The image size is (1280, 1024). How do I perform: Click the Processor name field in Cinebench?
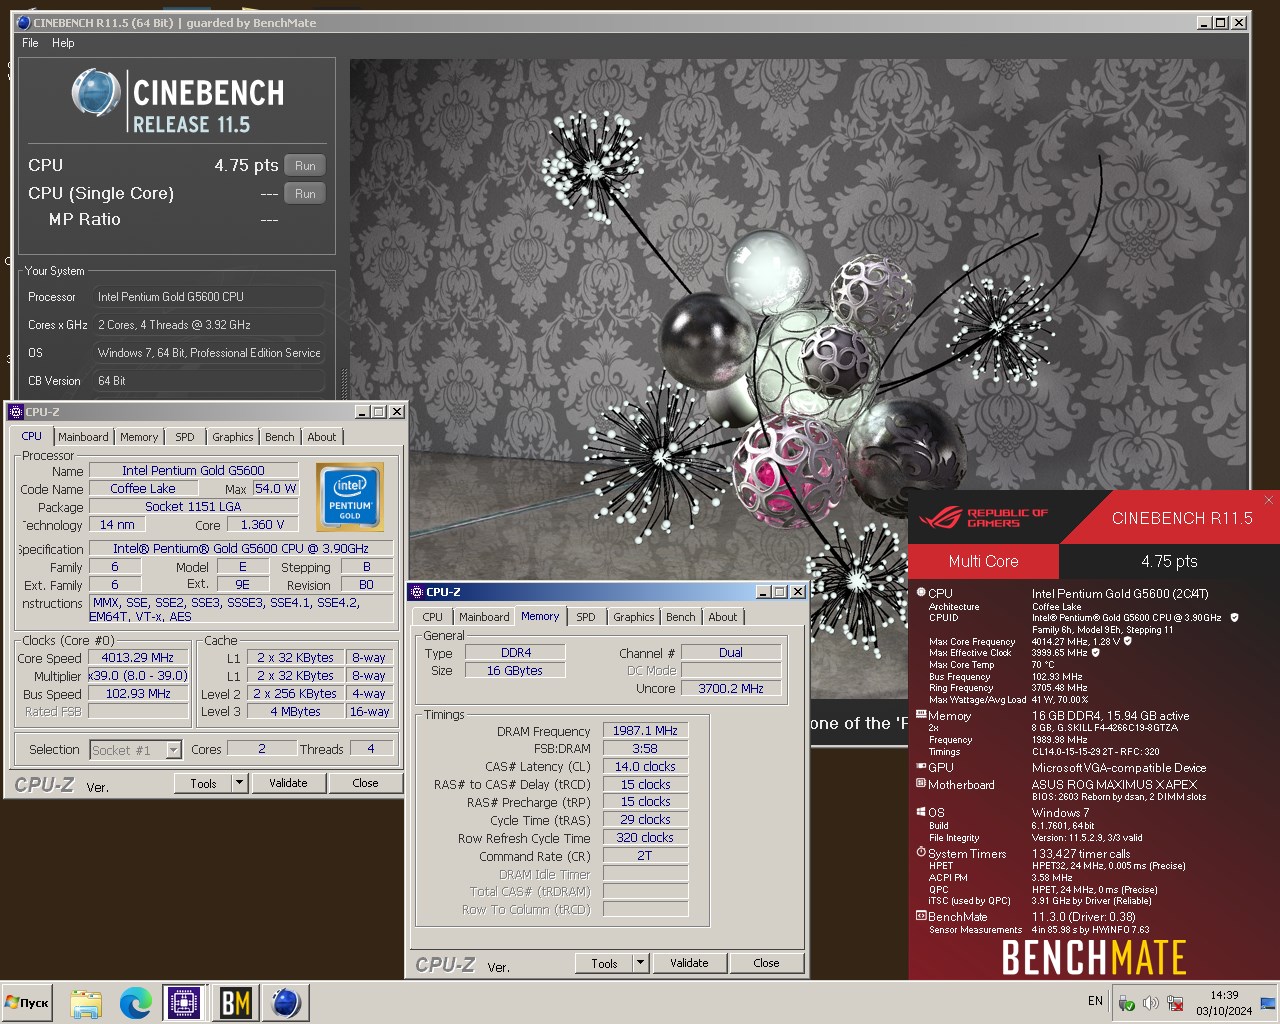point(209,297)
